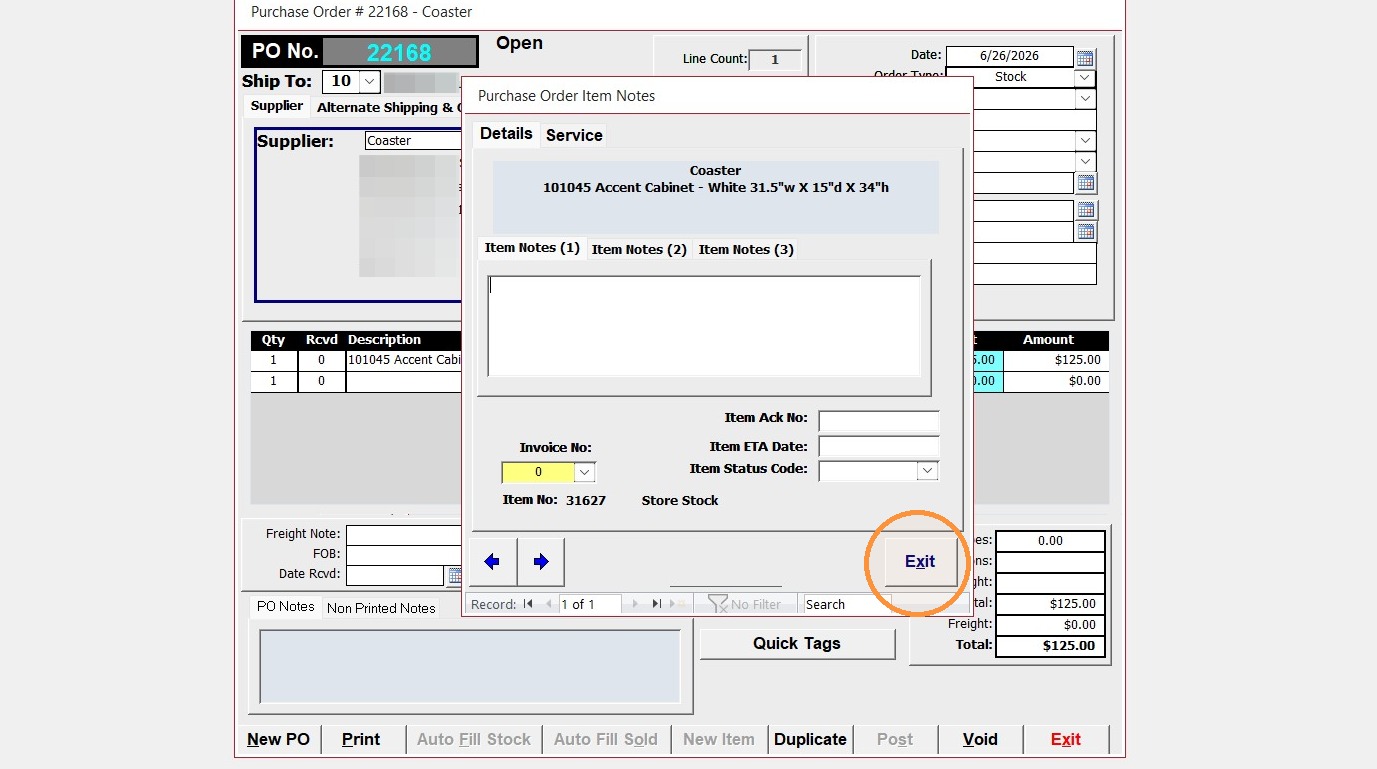Switch to the Service tab
The width and height of the screenshot is (1377, 769).
click(x=574, y=135)
